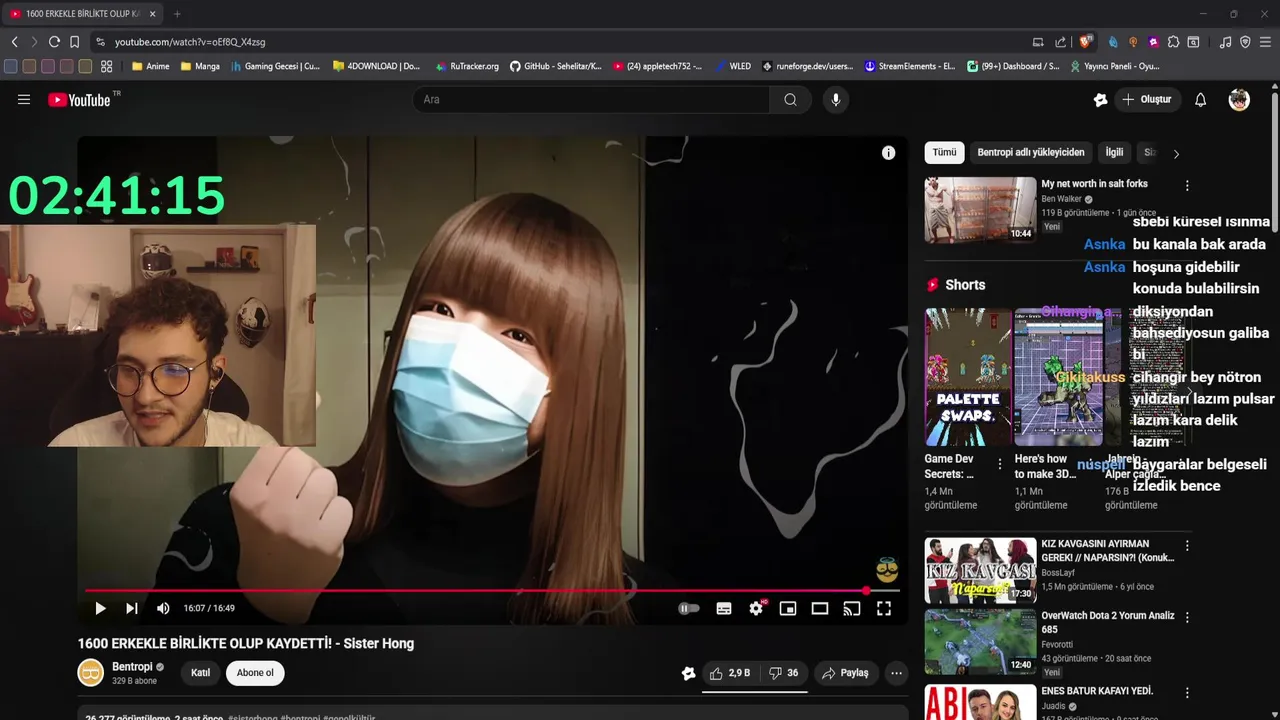Open the Bentropi channel name link
This screenshot has height=720, width=1280.
coord(132,667)
